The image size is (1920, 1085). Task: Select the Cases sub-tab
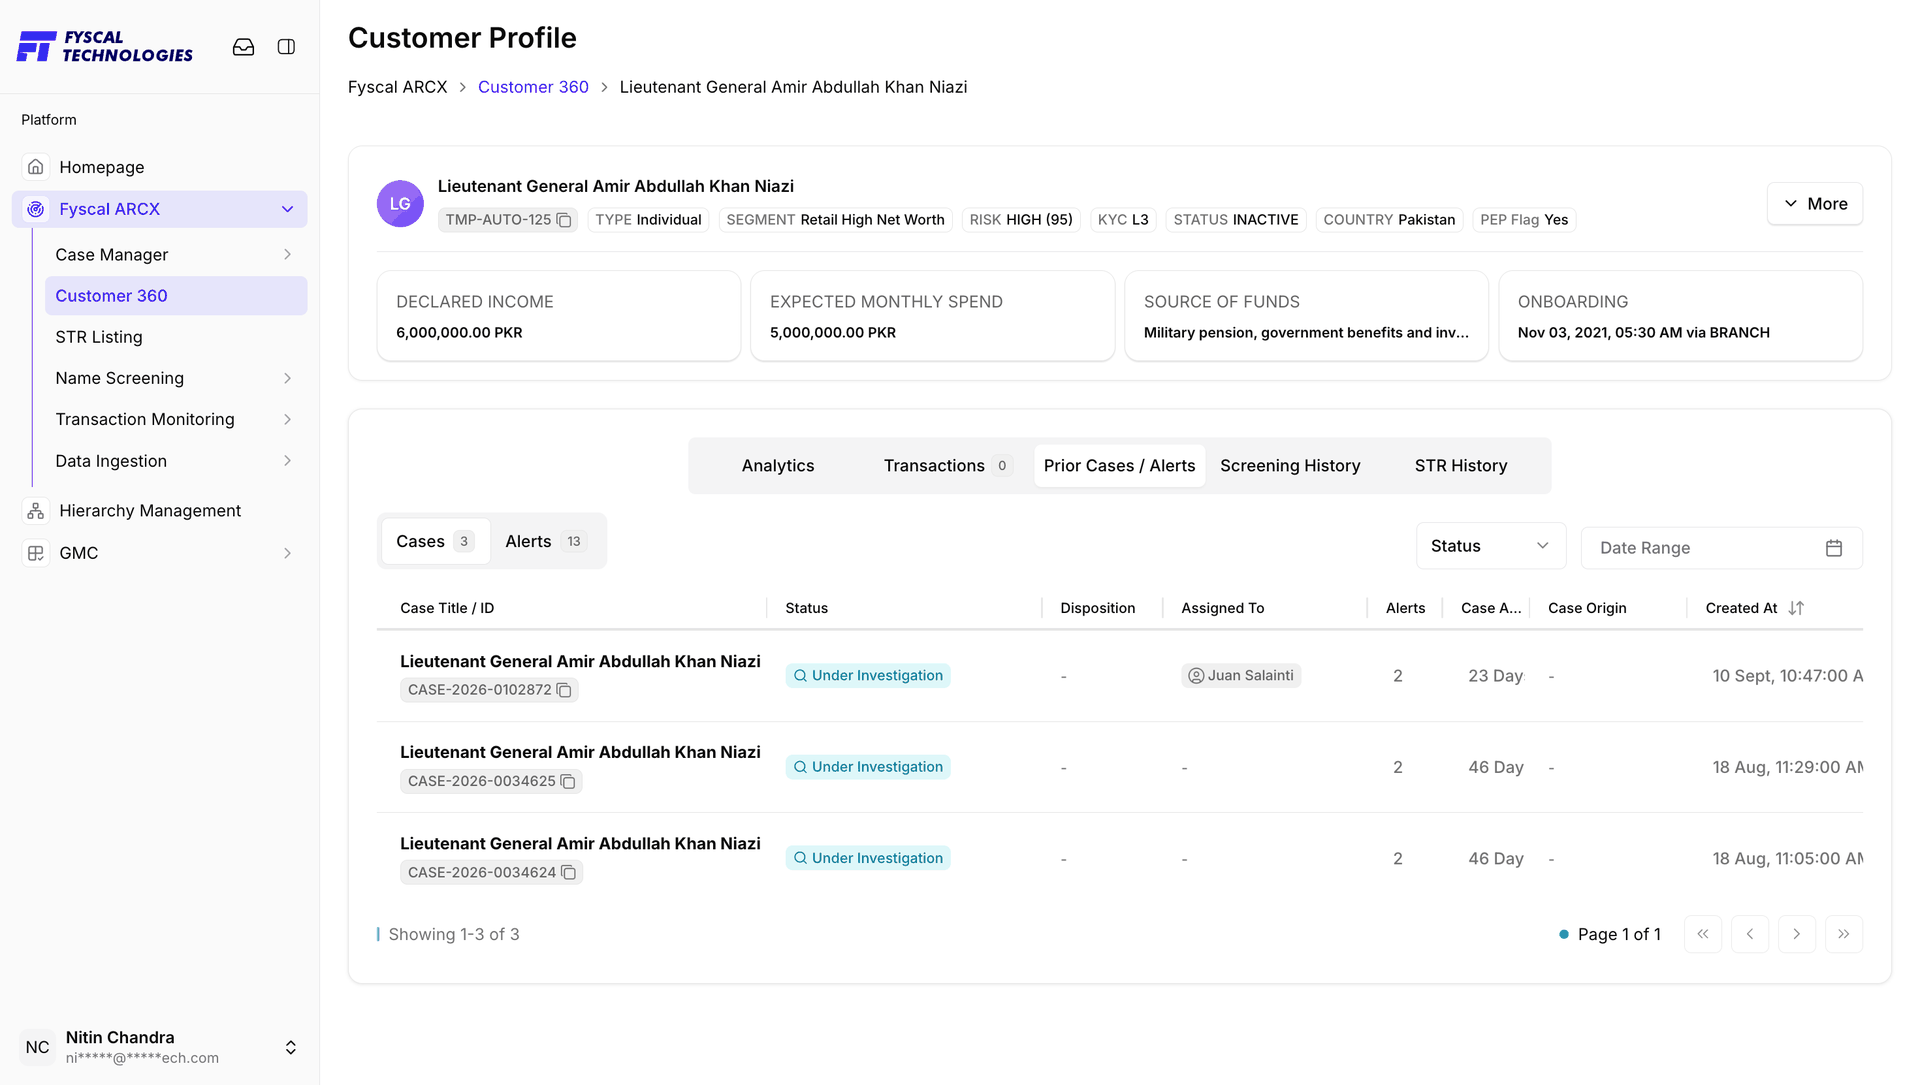coord(435,541)
